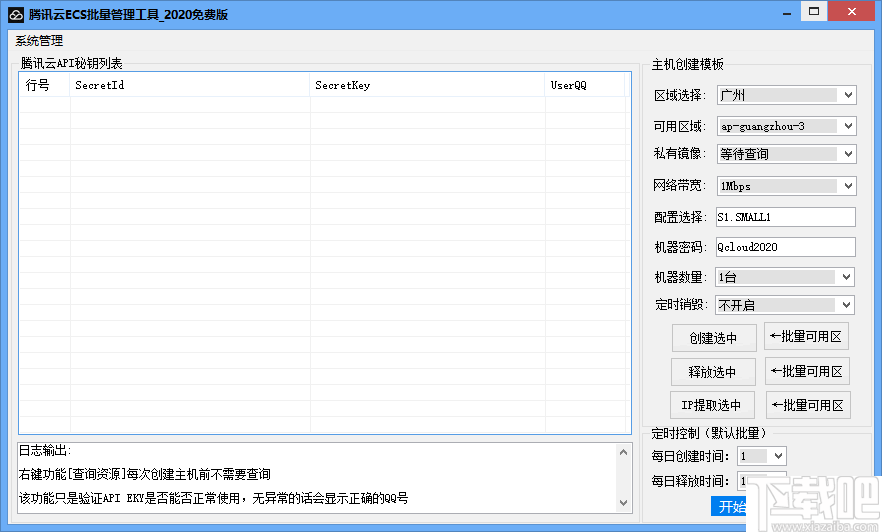Minimize the window
882x532 pixels.
click(x=786, y=12)
